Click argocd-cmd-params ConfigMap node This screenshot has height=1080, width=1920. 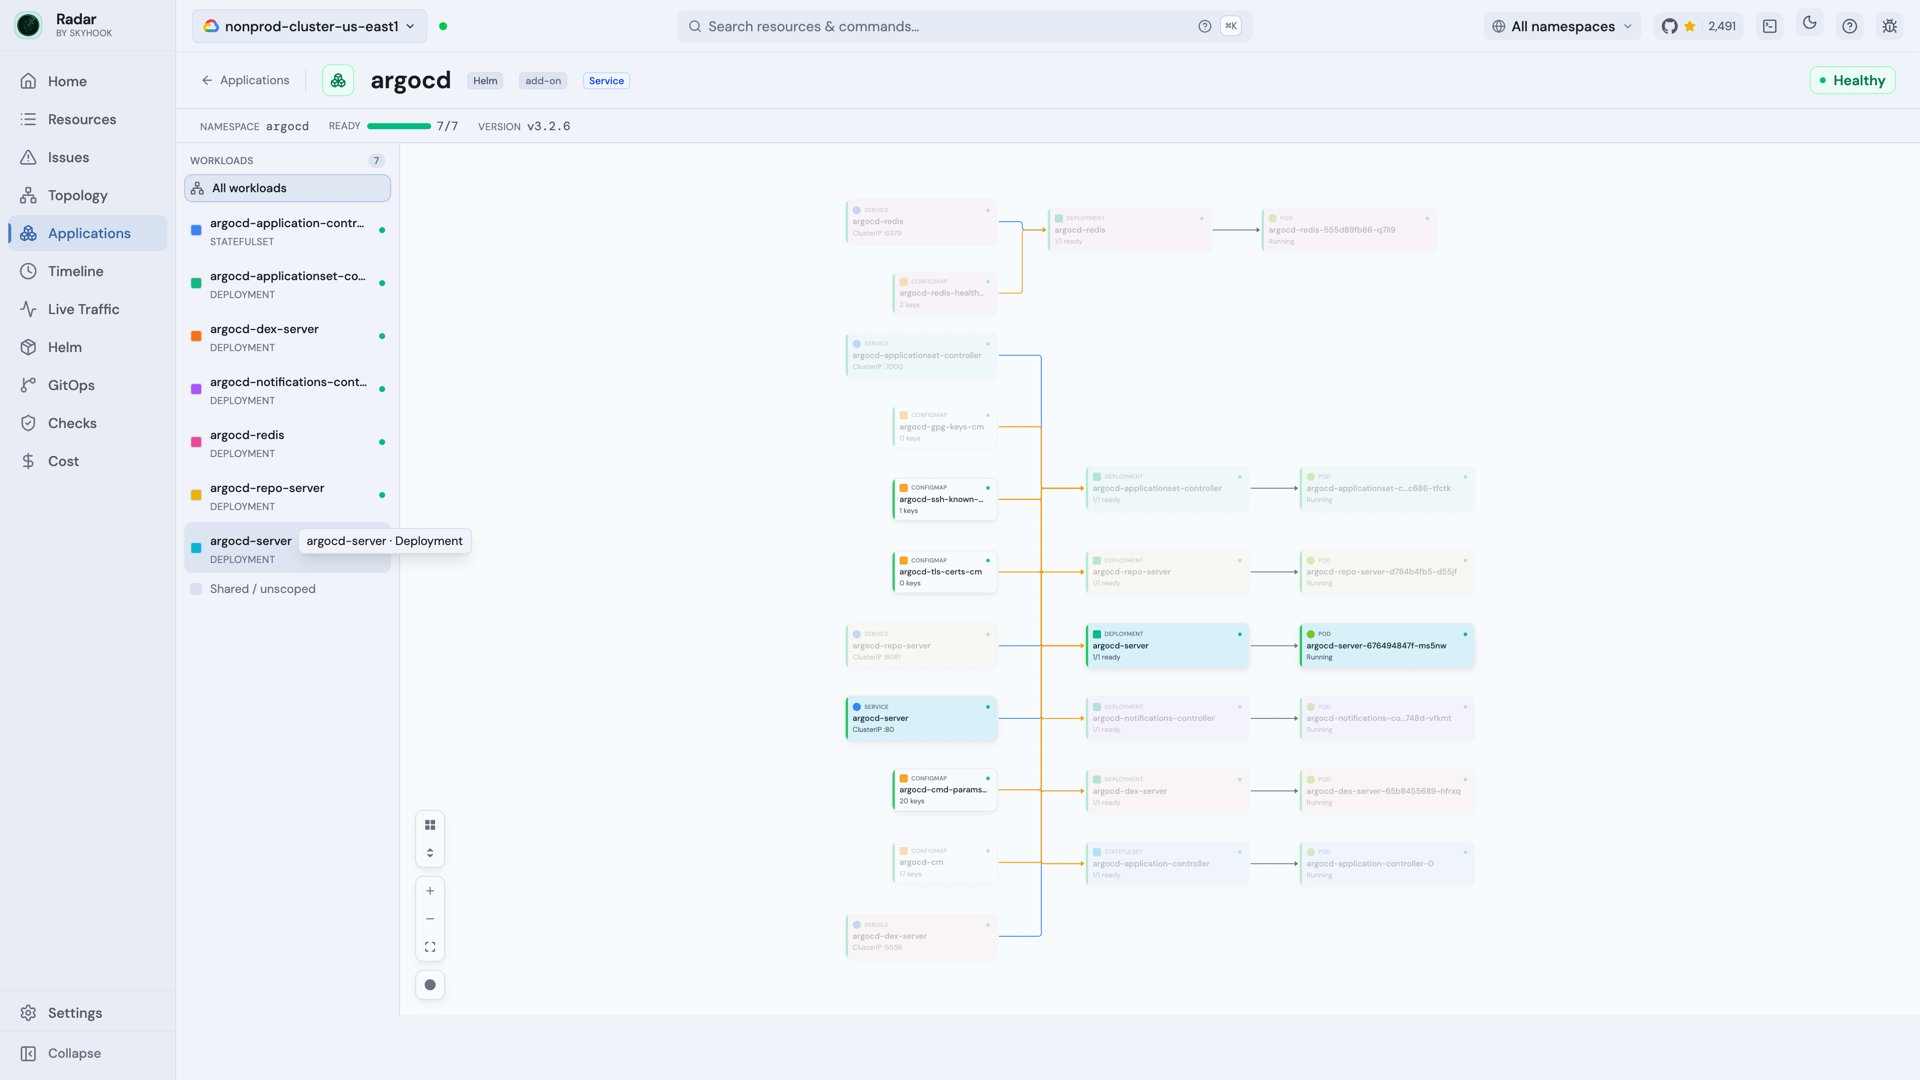[944, 790]
